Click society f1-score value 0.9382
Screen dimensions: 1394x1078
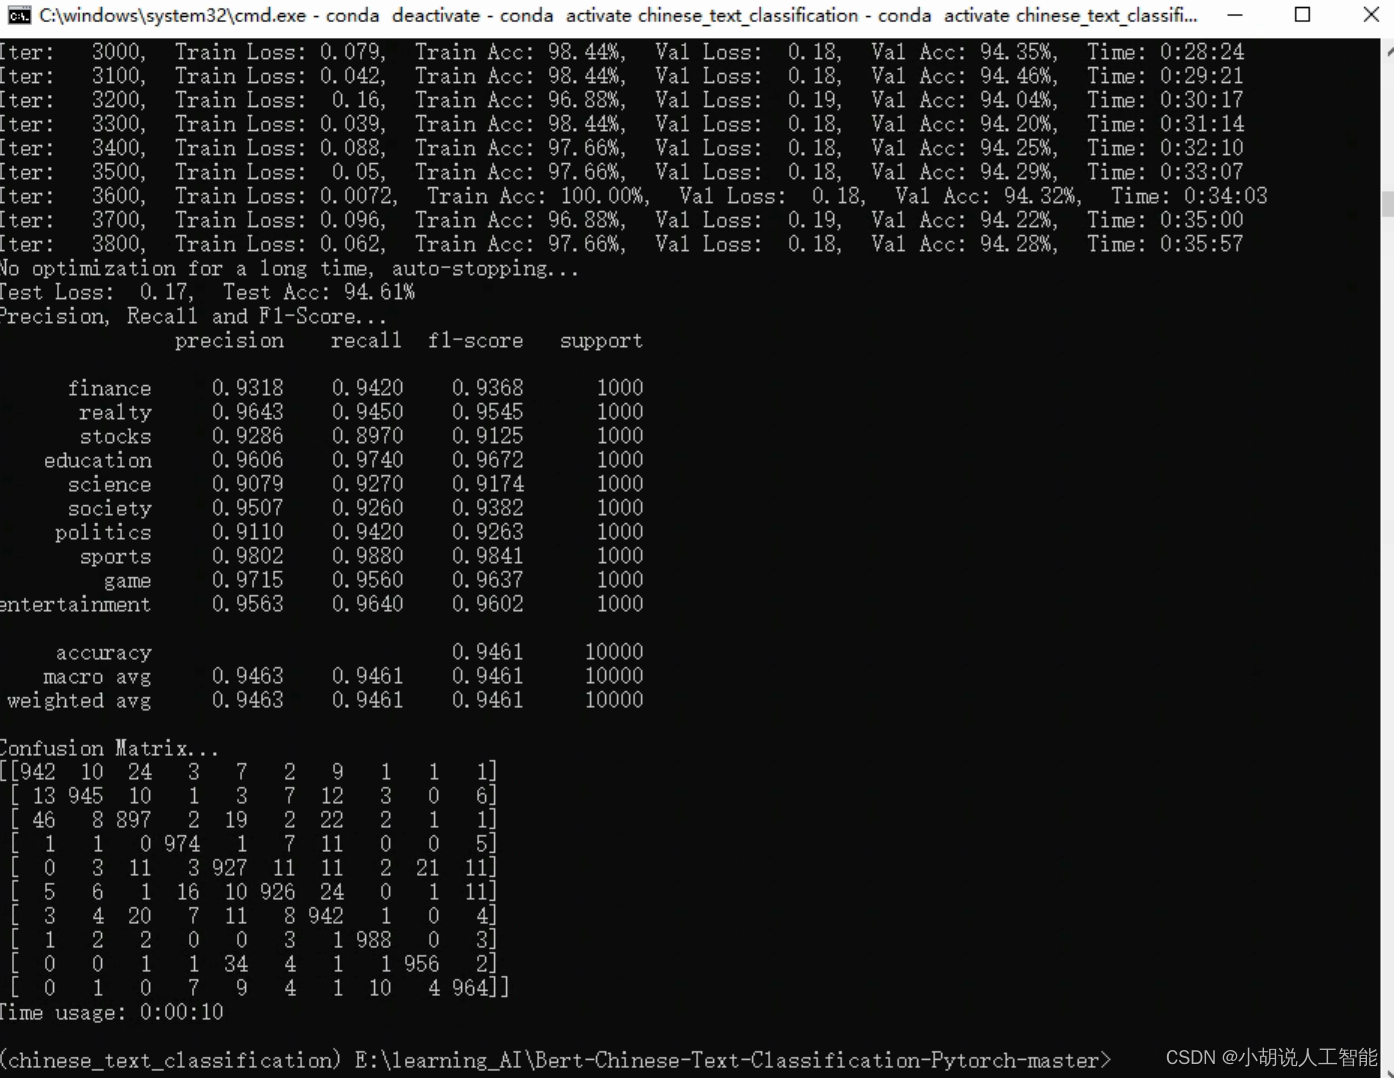487,508
